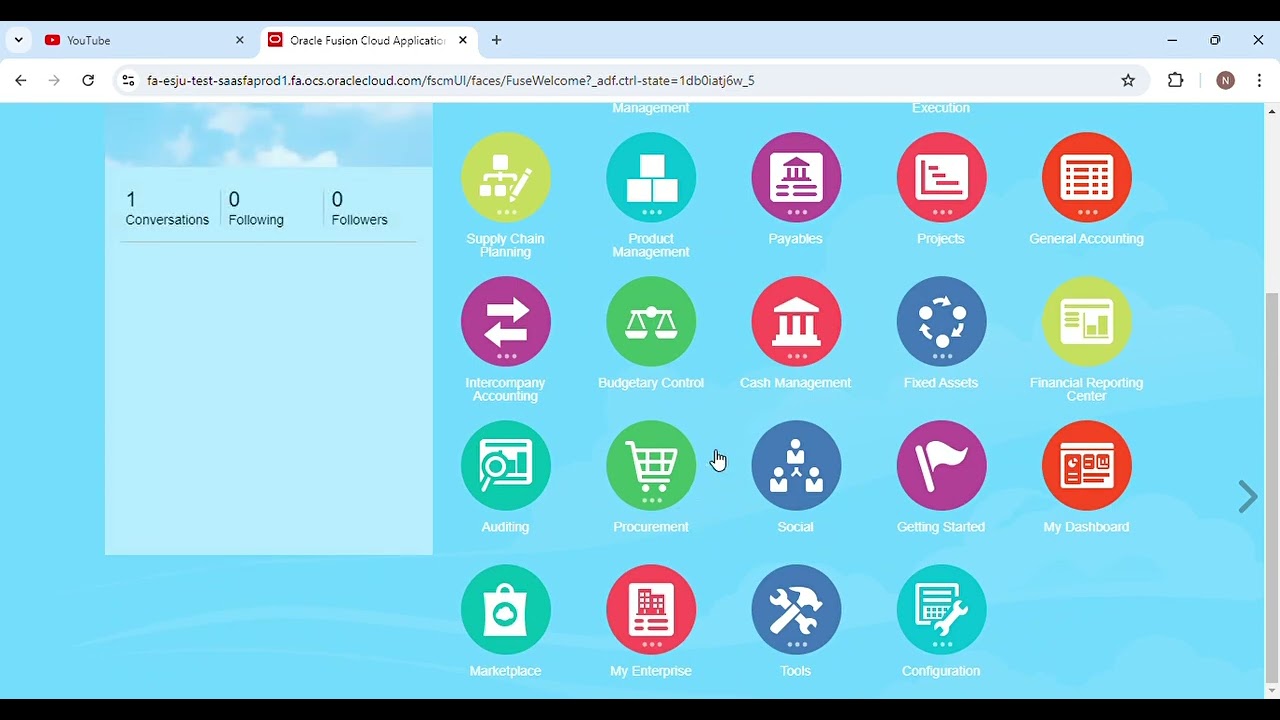Open Product Management icon
The width and height of the screenshot is (1280, 720).
pos(651,177)
